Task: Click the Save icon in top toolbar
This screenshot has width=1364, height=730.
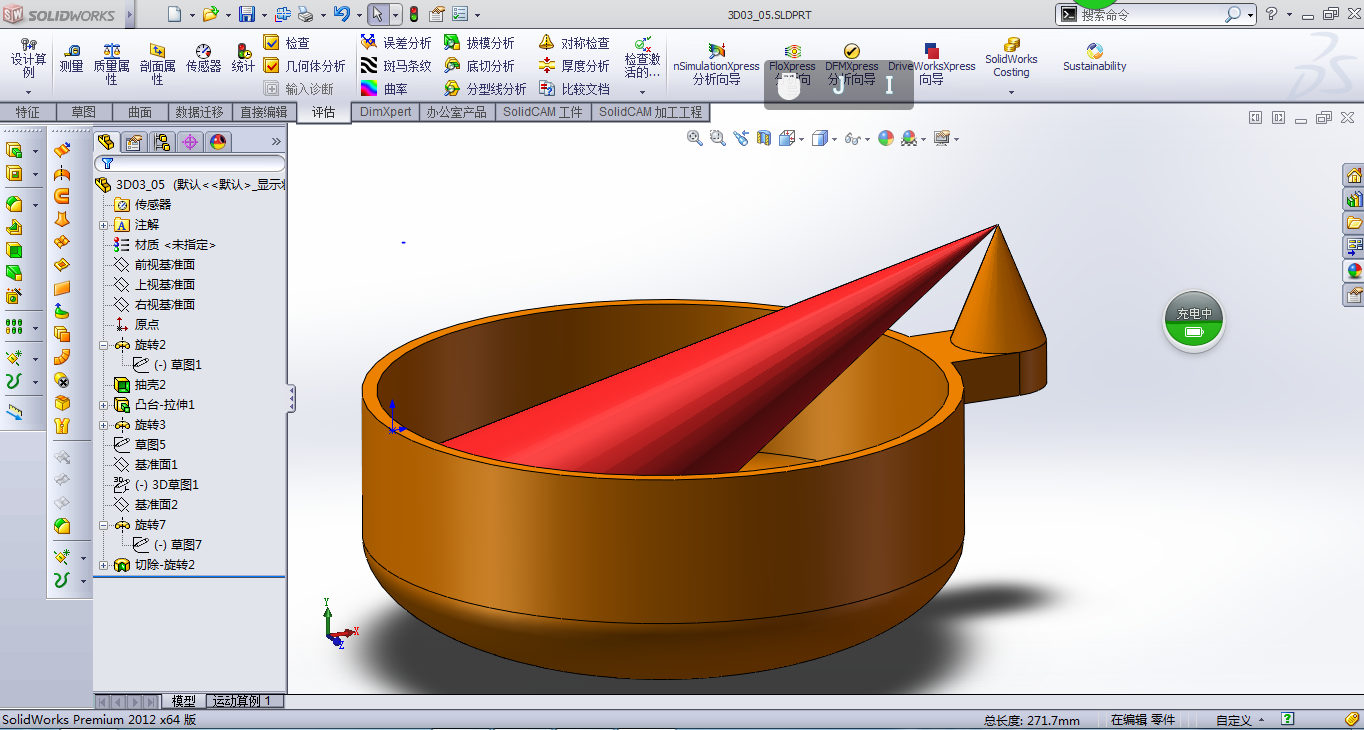Action: click(247, 14)
